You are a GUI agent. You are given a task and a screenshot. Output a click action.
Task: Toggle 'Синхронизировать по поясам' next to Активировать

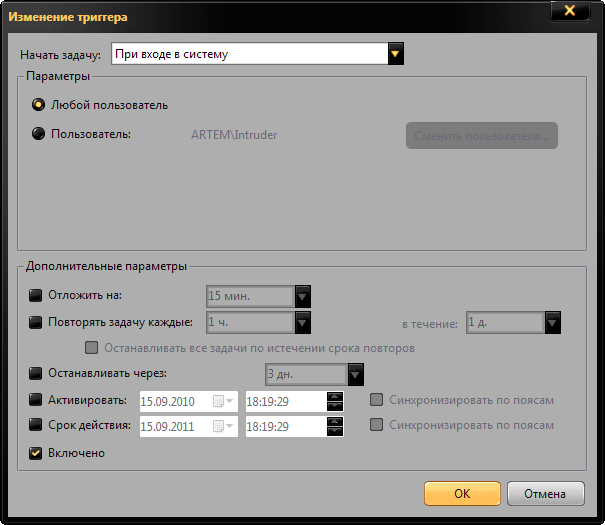pyautogui.click(x=376, y=400)
